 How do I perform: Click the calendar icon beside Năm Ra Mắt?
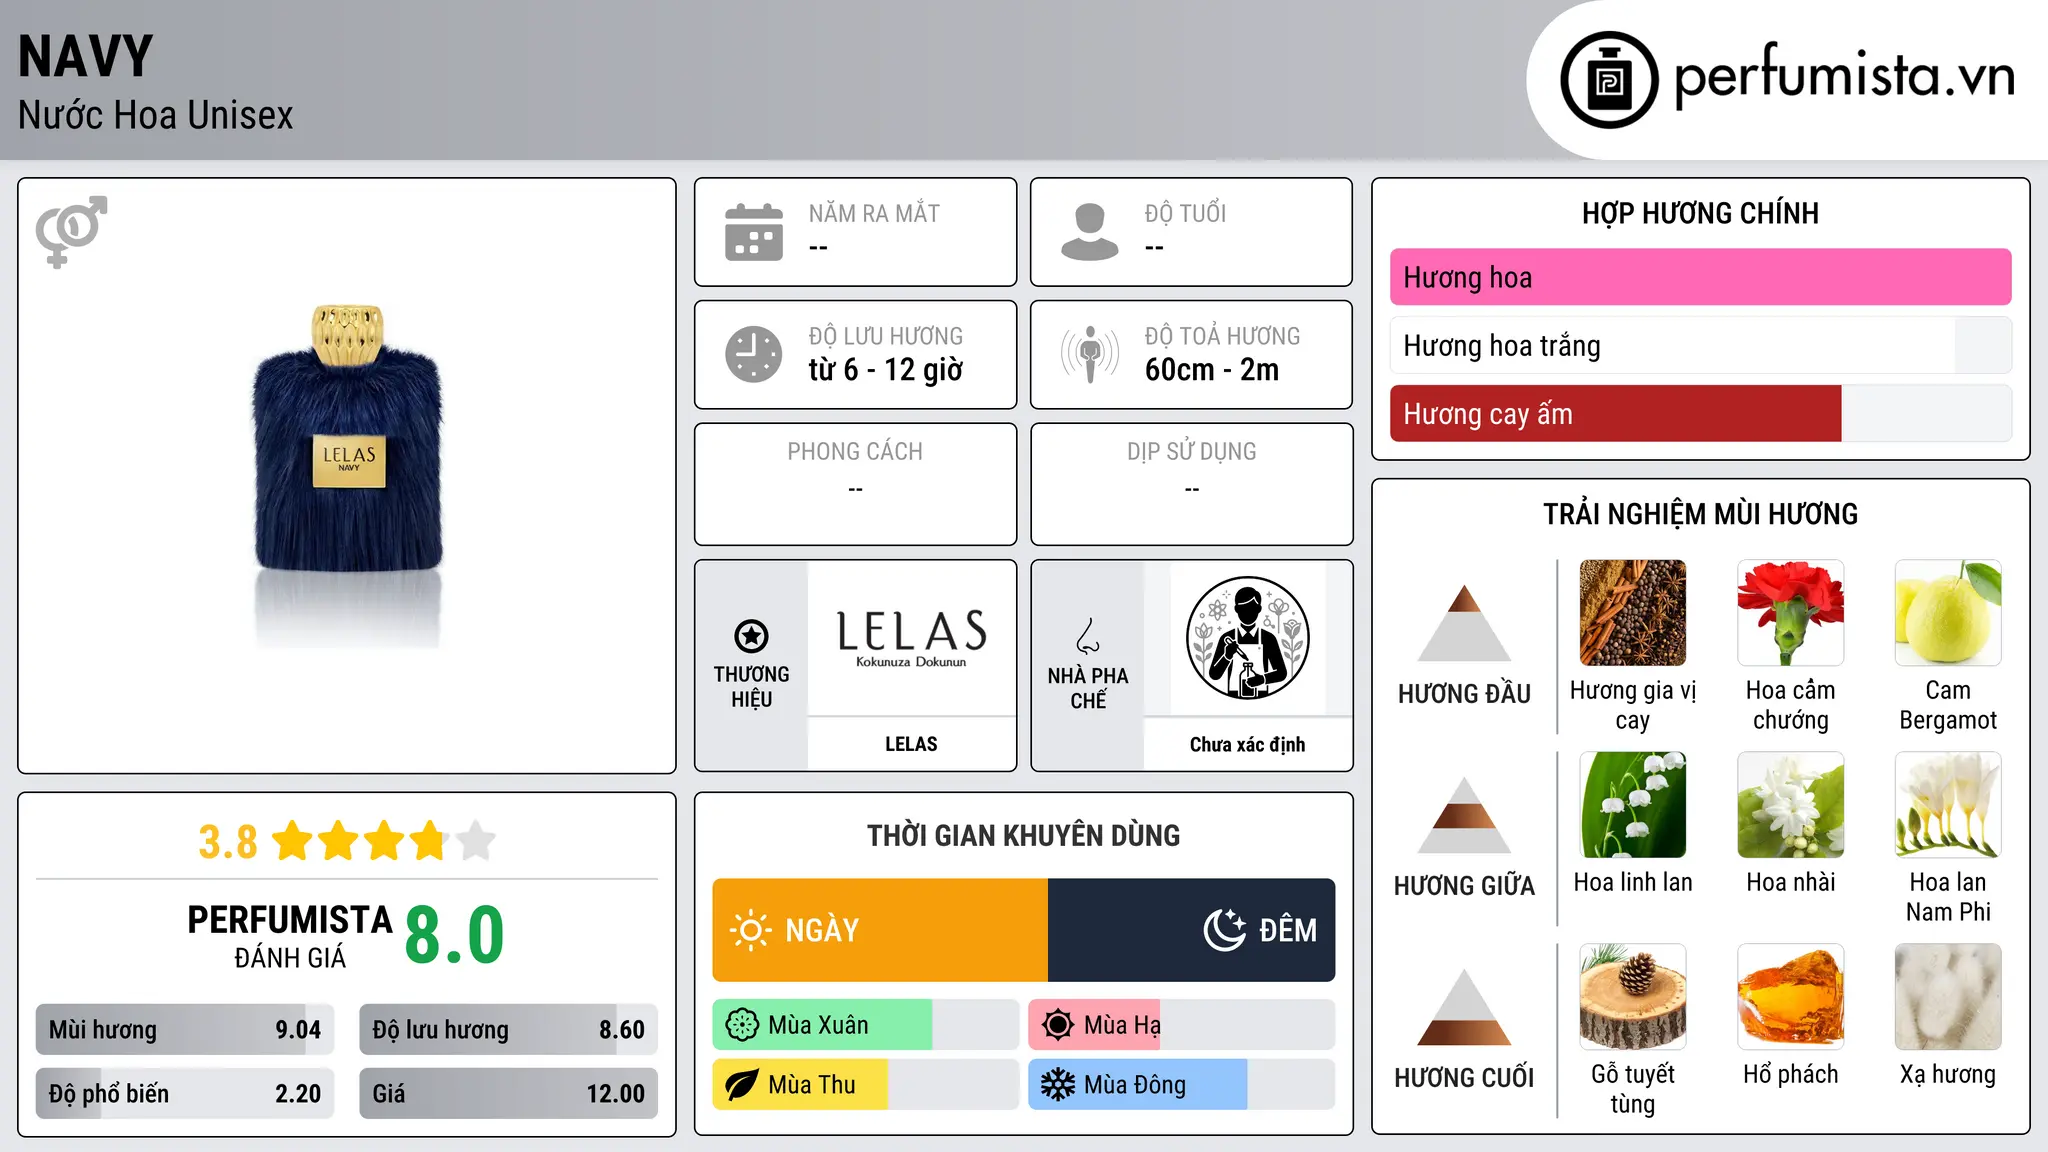click(x=754, y=232)
